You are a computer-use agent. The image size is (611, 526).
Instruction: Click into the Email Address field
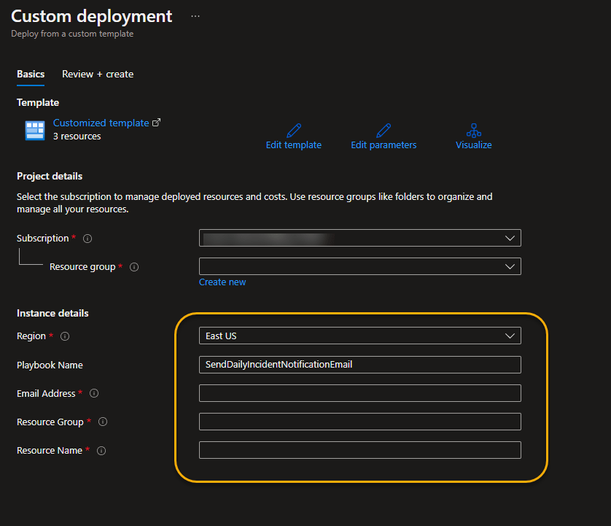click(360, 393)
